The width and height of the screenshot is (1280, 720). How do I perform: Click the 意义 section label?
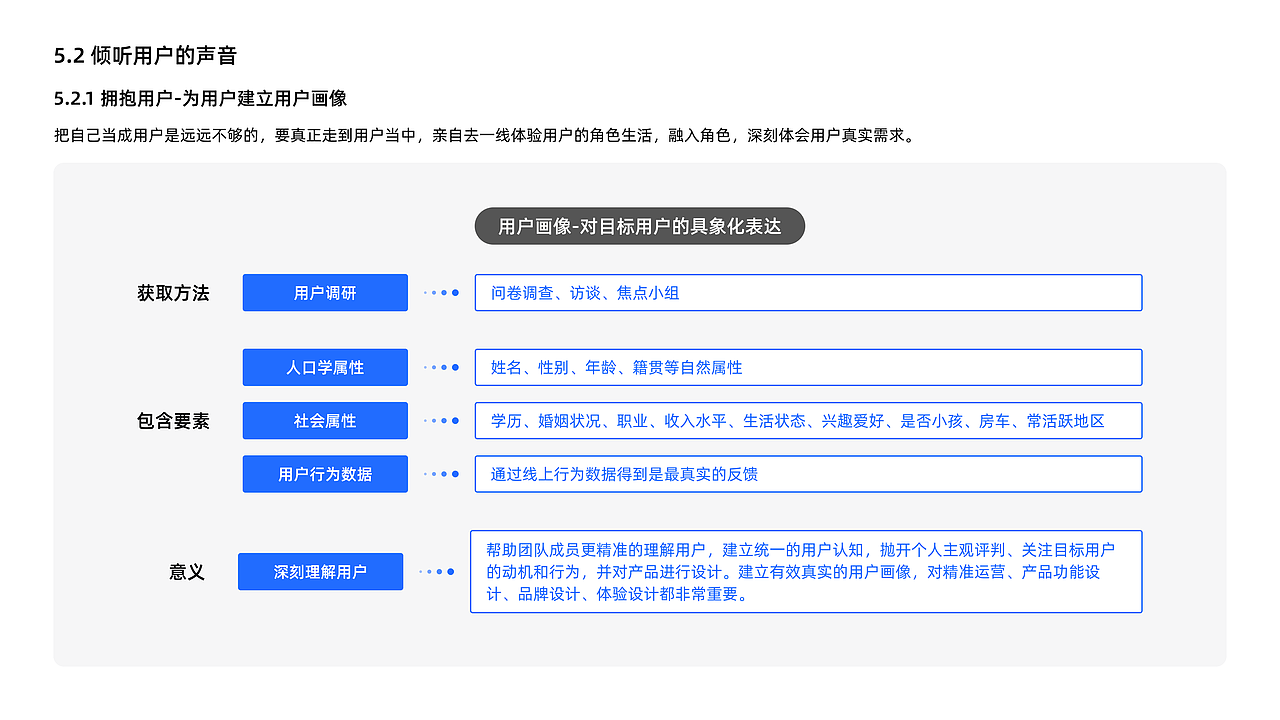click(185, 571)
